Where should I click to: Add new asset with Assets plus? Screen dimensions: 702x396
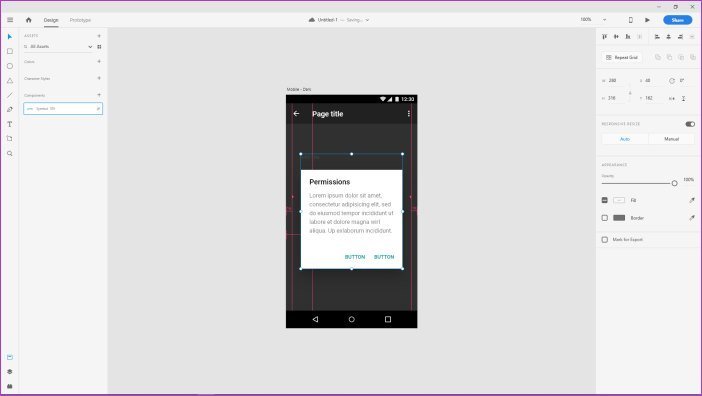click(99, 36)
